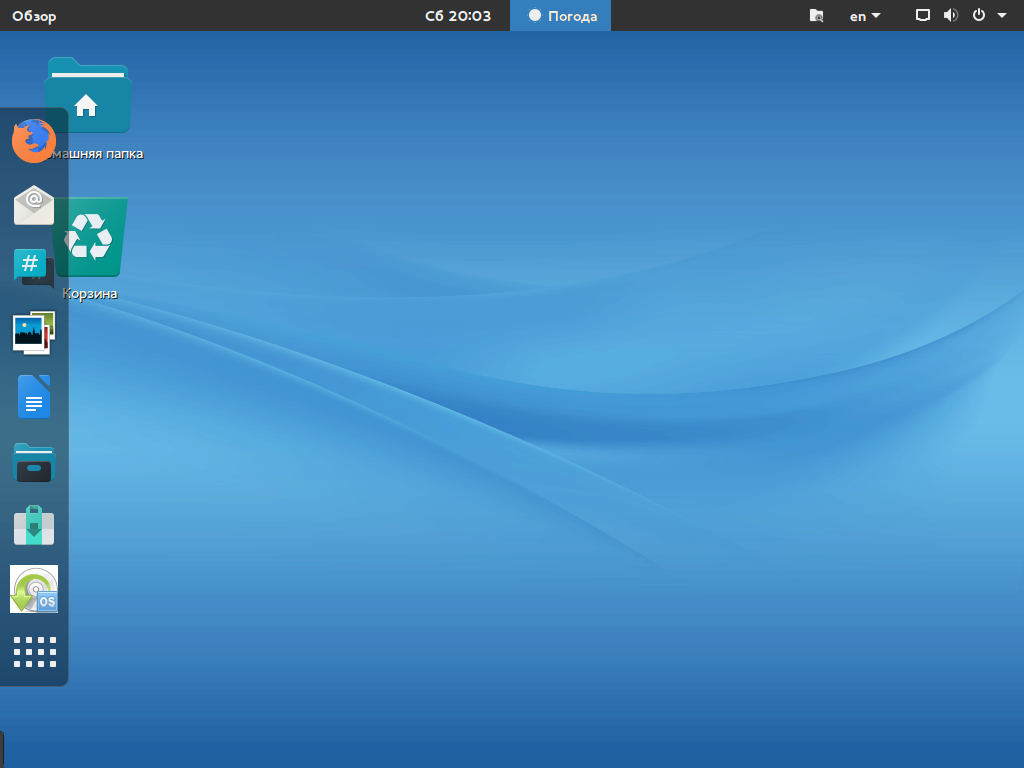Launch the document writer from the dock
1024x768 pixels.
34,396
